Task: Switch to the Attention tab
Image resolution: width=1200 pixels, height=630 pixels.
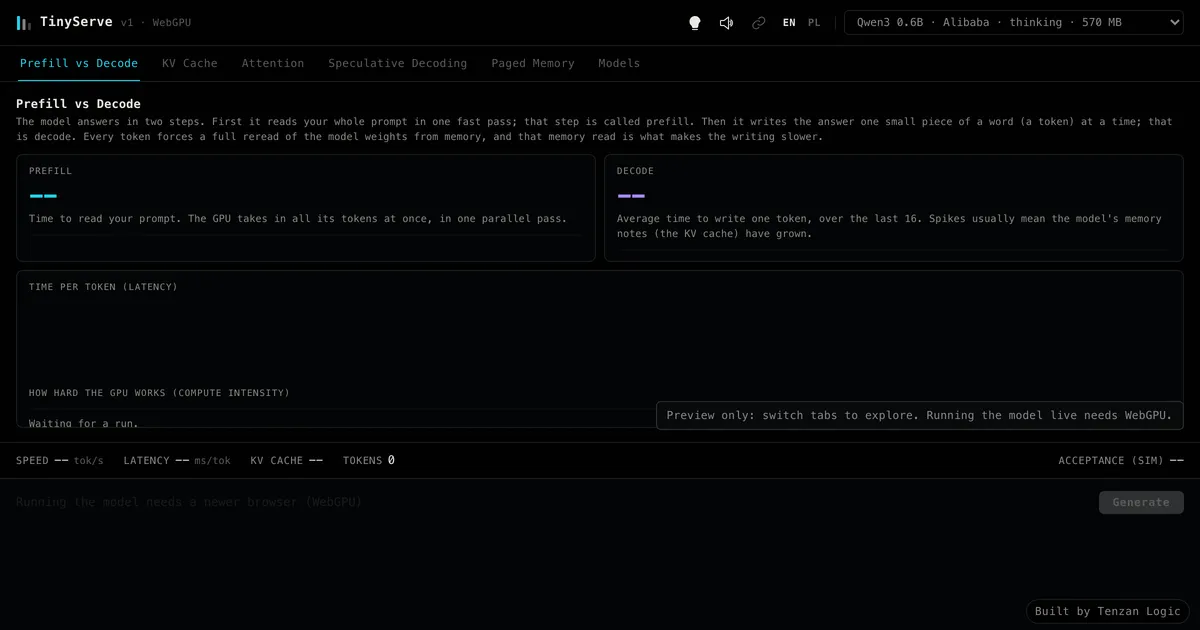Action: [x=273, y=63]
